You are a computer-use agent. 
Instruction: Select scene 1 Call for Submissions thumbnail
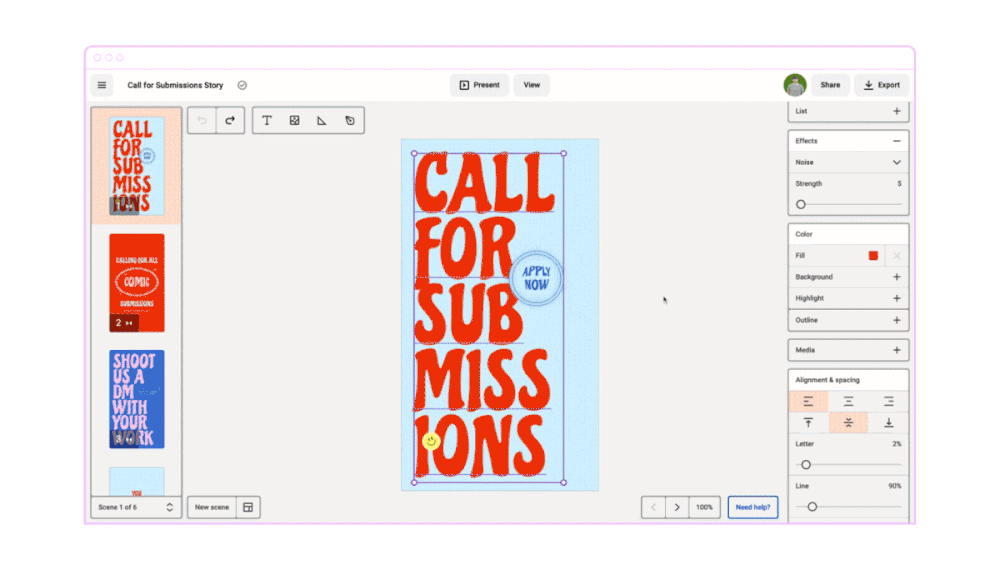(136, 166)
